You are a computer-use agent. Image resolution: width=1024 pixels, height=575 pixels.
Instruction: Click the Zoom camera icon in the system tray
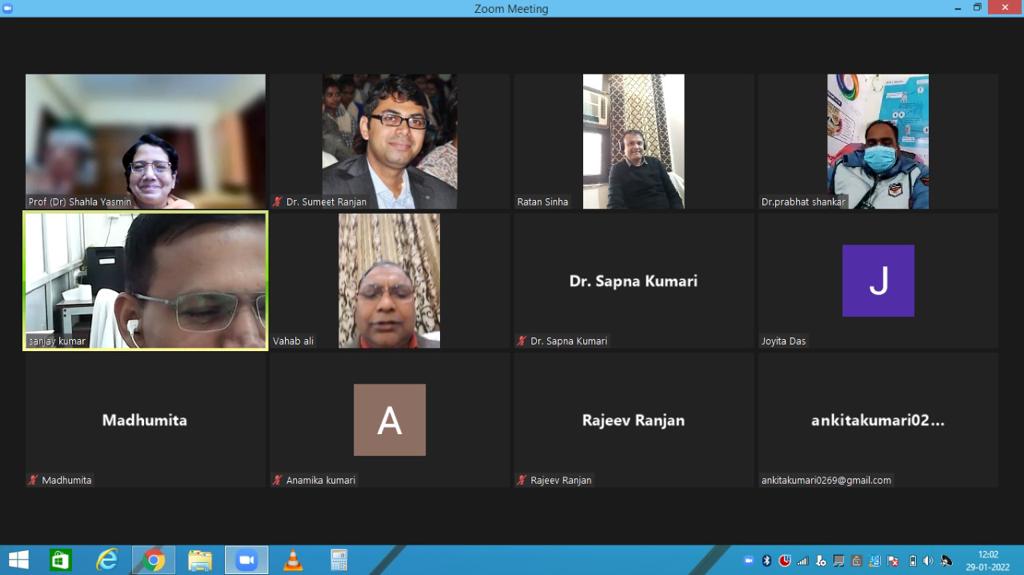pos(749,561)
